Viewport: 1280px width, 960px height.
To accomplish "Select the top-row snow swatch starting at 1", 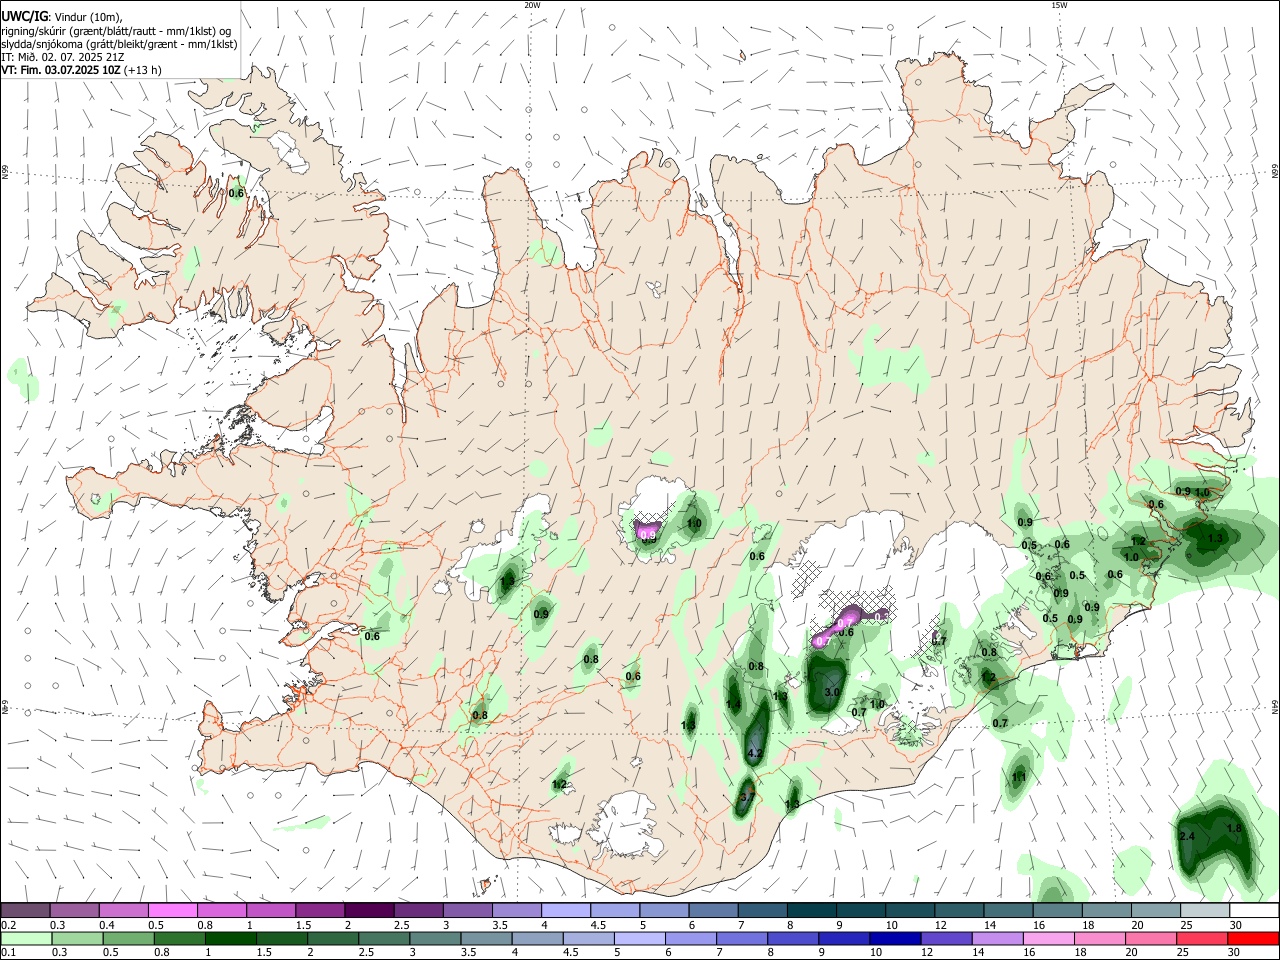I will pos(270,911).
